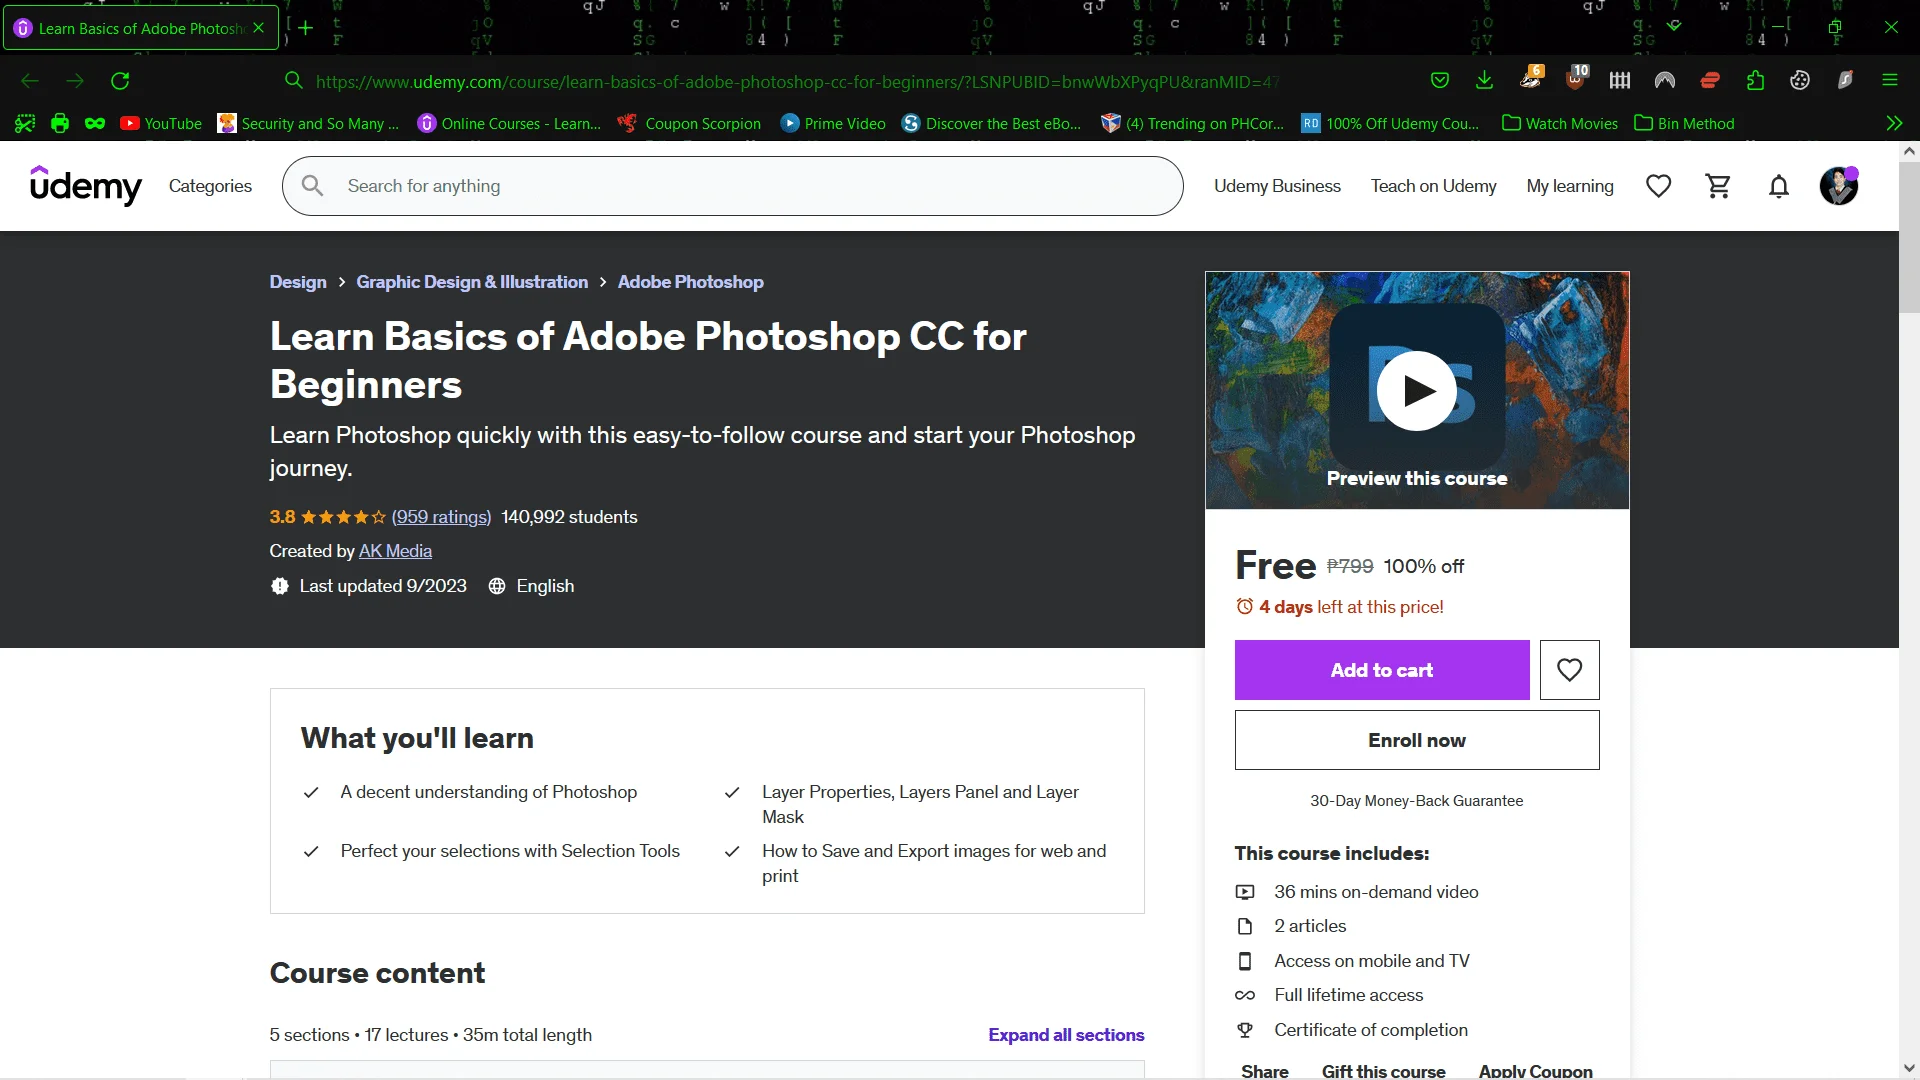Close the Learn Basics of Adobe Photoshop tab
Viewport: 1920px width, 1080px height.
(258, 28)
